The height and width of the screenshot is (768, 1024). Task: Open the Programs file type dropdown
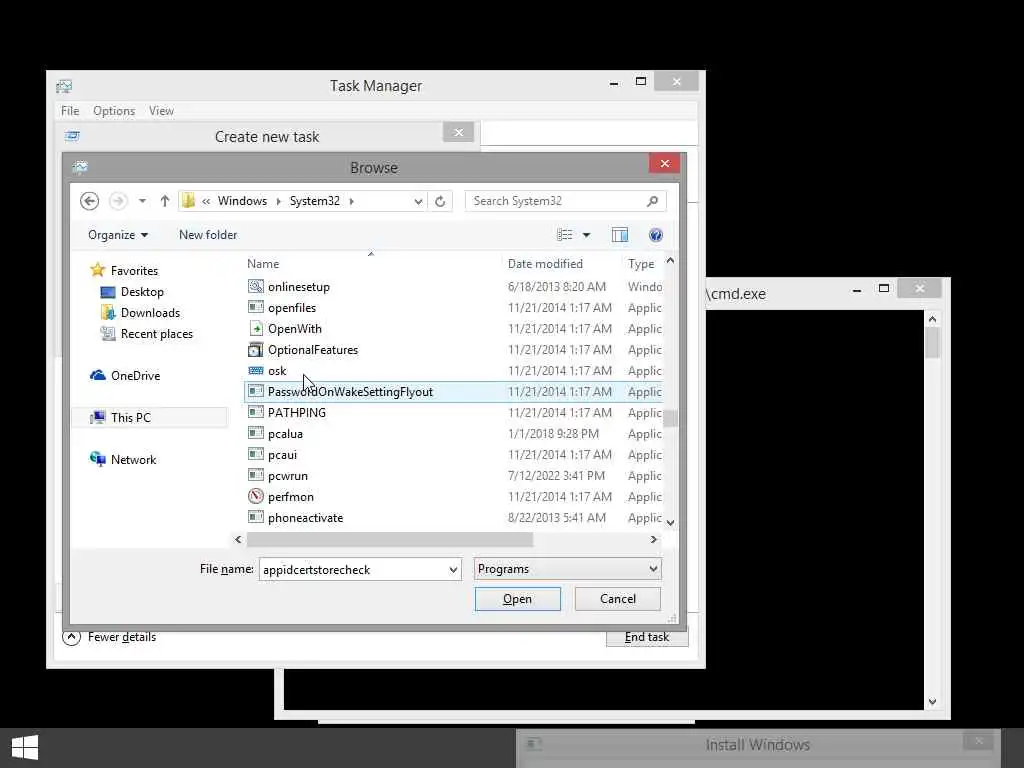coord(567,569)
